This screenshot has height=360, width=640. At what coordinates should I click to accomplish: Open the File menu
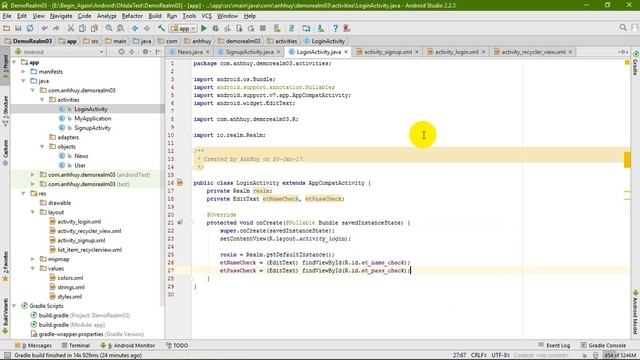tap(7, 16)
